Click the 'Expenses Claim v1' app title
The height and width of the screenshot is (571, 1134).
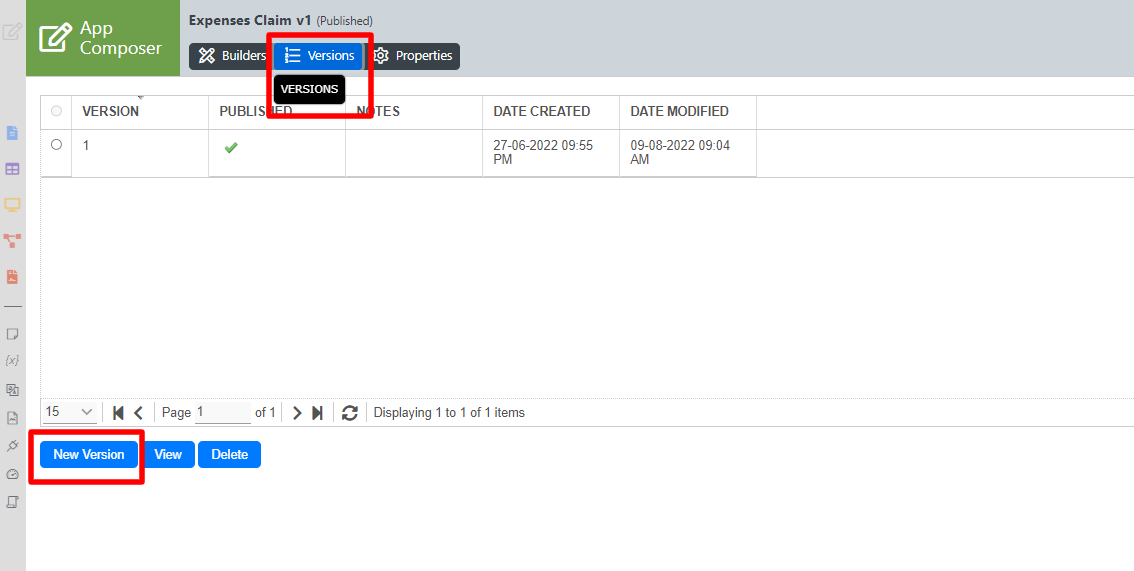tap(250, 20)
